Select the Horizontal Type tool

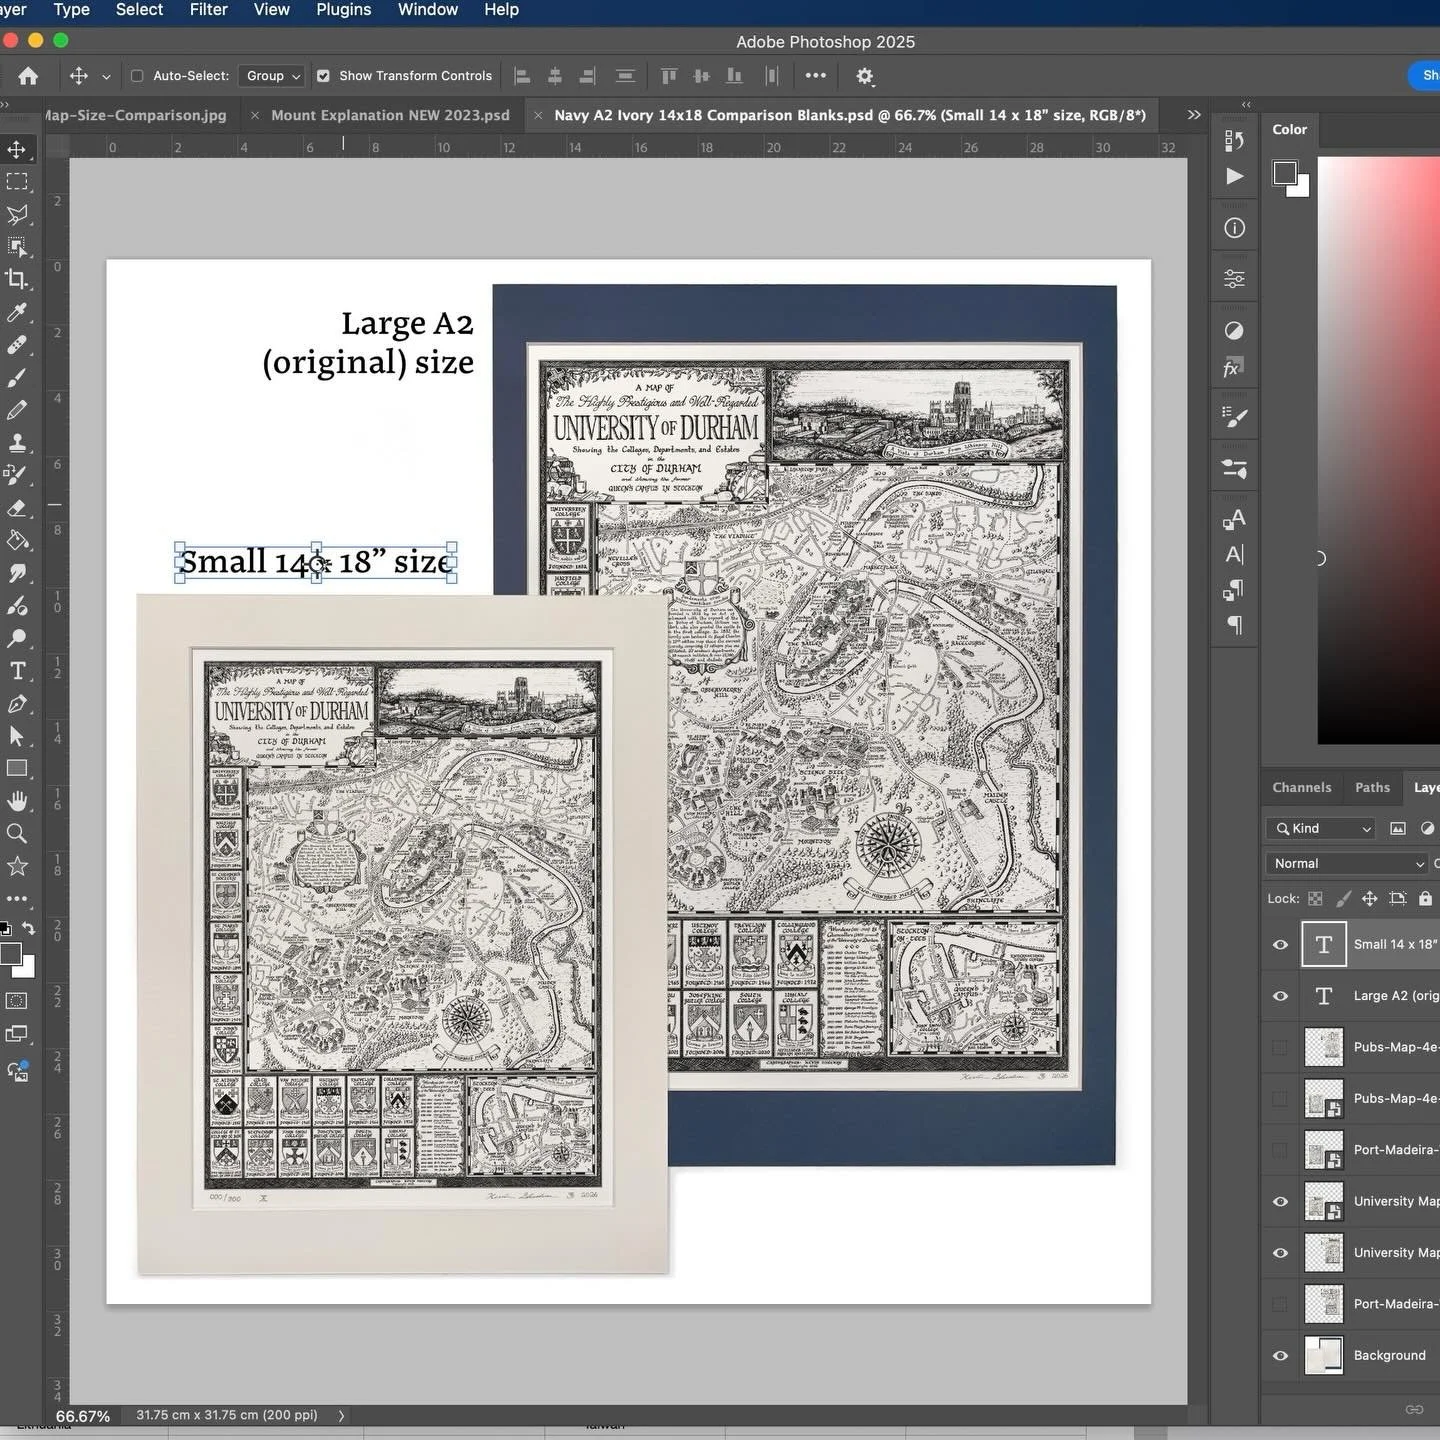click(17, 671)
